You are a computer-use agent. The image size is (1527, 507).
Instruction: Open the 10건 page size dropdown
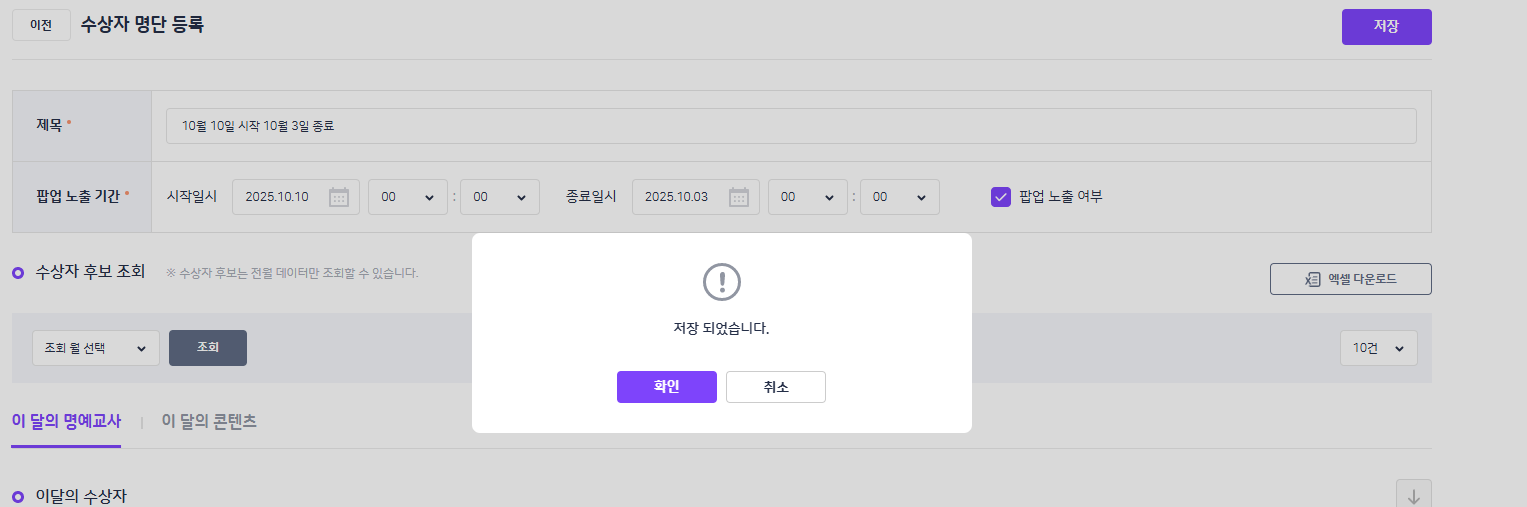pyautogui.click(x=1378, y=348)
